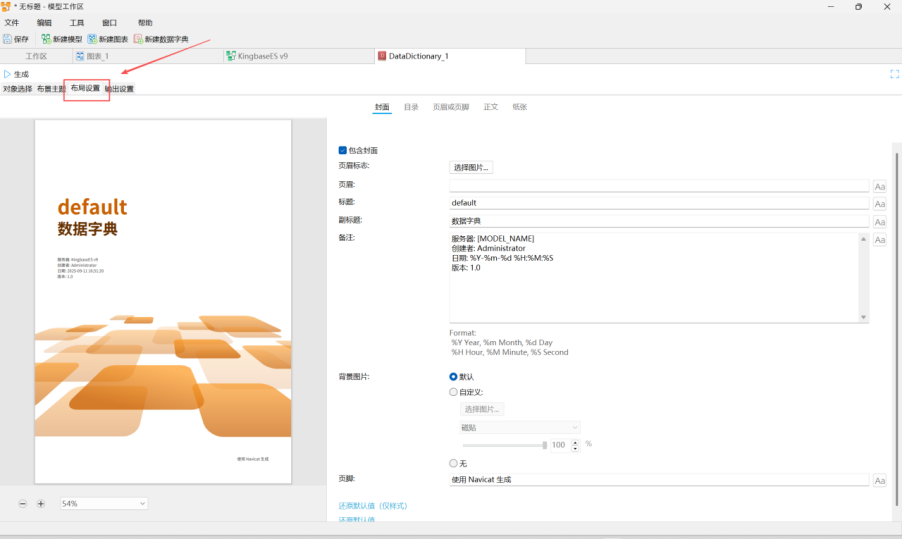This screenshot has width=903, height=539.
Task: Uncheck the 包含封面 checkbox
Action: pyautogui.click(x=343, y=150)
